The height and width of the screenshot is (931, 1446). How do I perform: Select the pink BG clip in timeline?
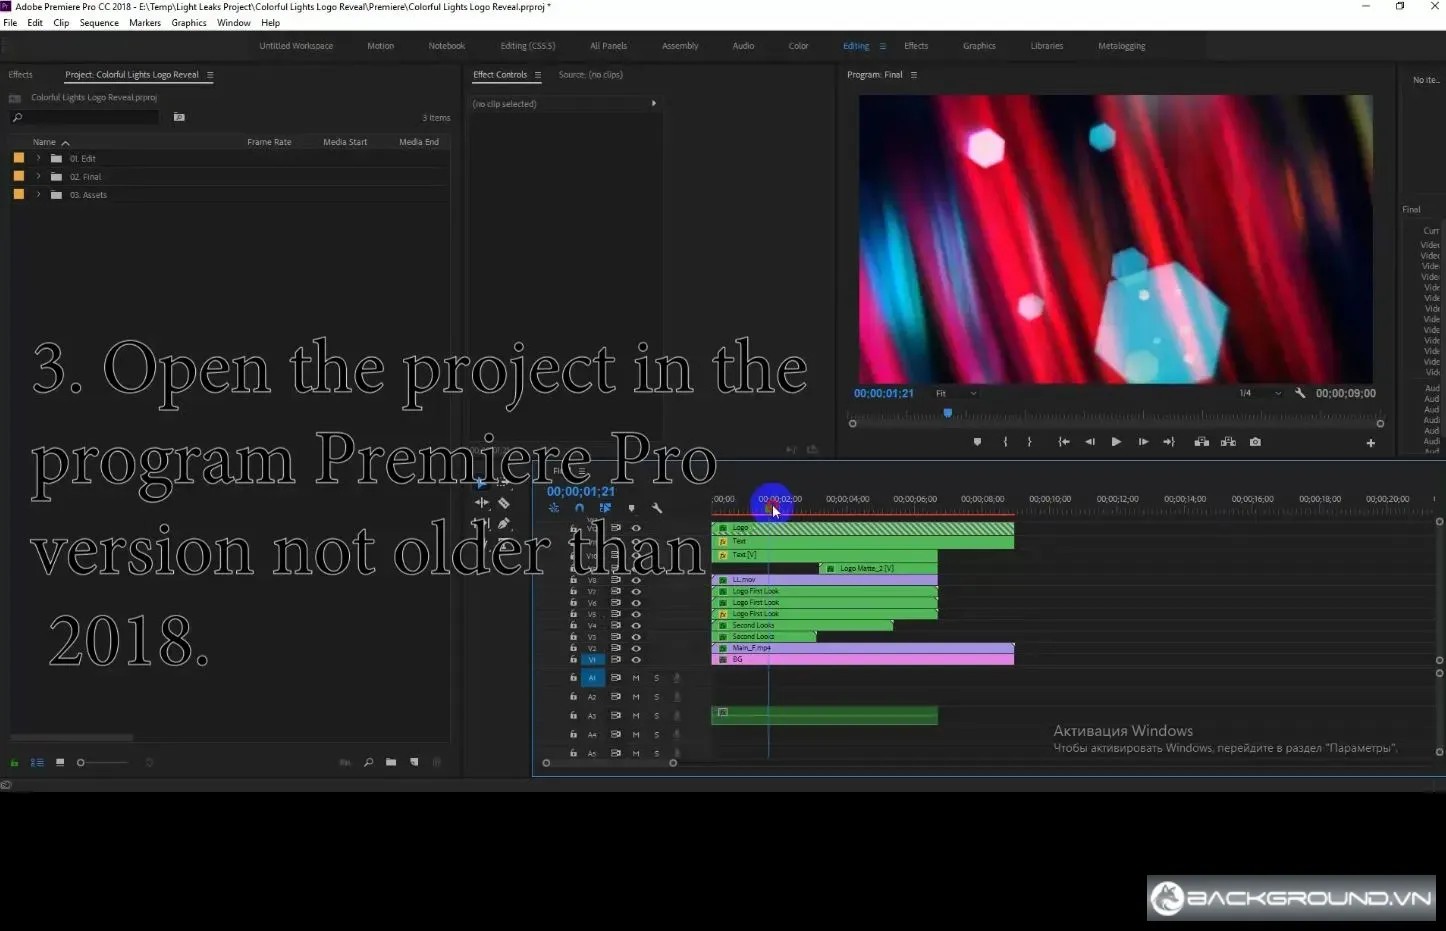tap(862, 660)
